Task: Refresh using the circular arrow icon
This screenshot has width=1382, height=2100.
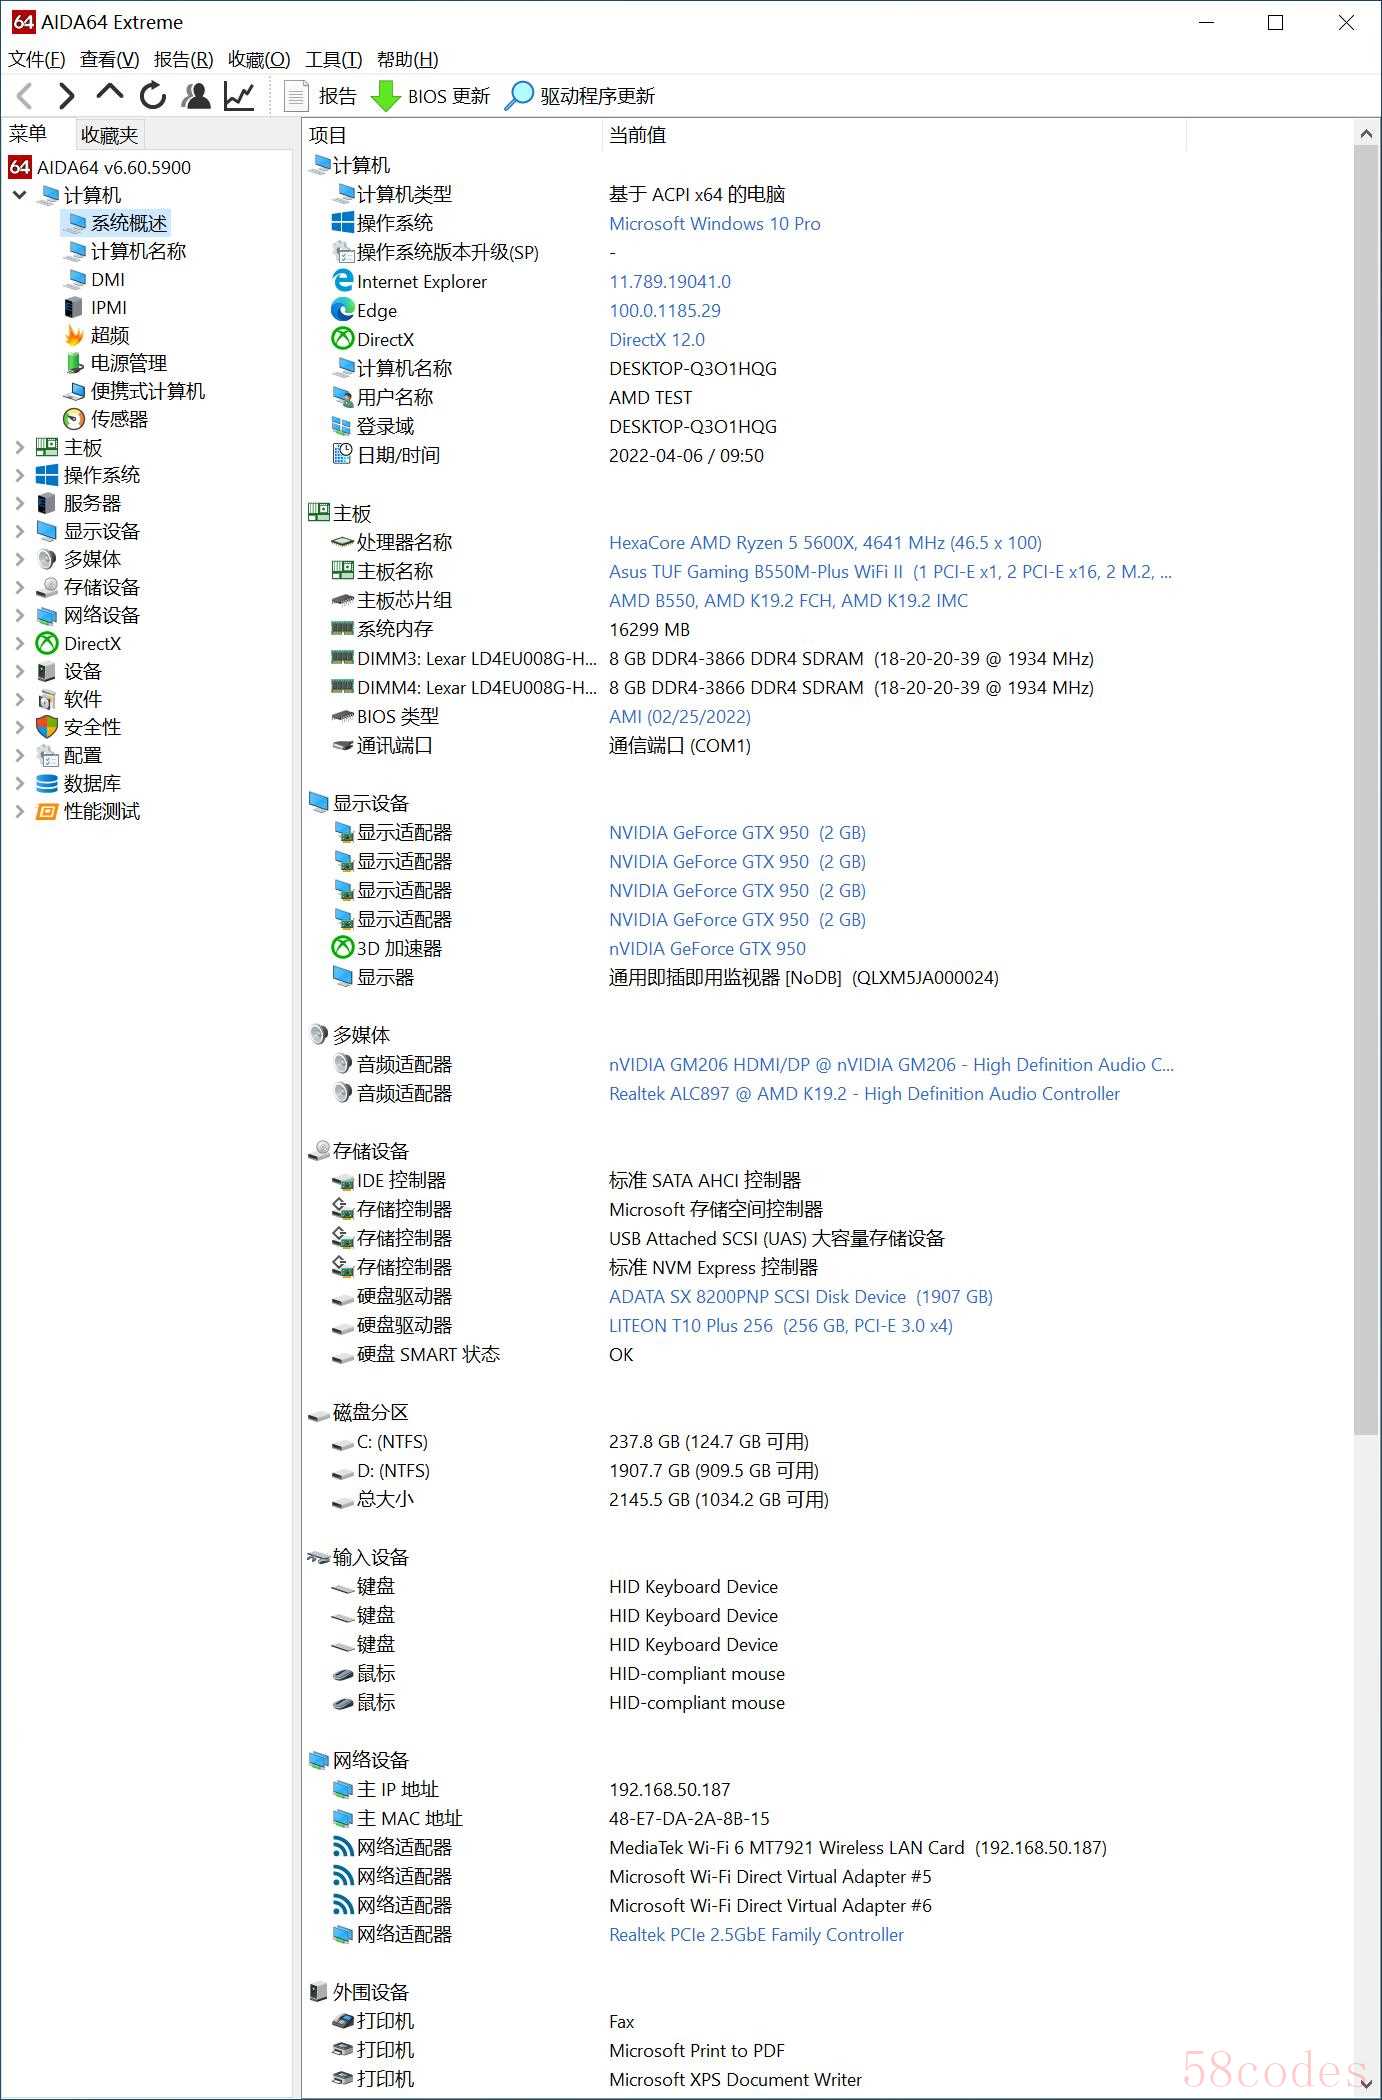Action: 153,96
